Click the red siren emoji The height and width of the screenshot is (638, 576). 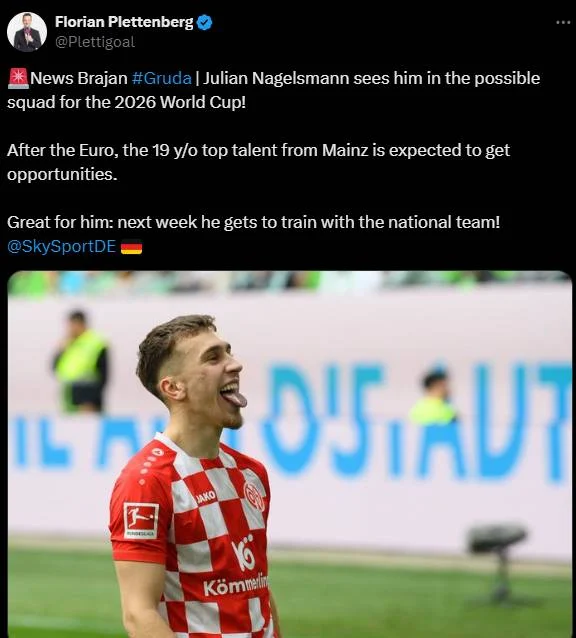pos(18,78)
